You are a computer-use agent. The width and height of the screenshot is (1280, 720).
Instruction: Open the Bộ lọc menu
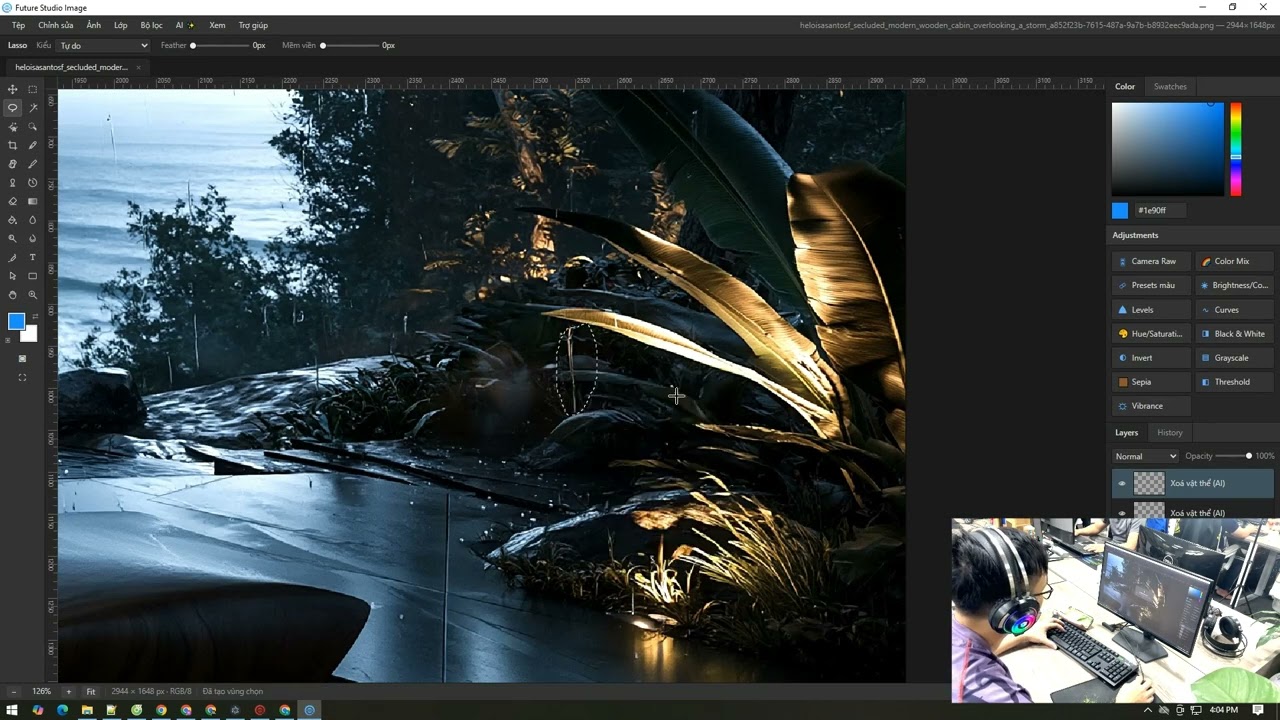151,25
